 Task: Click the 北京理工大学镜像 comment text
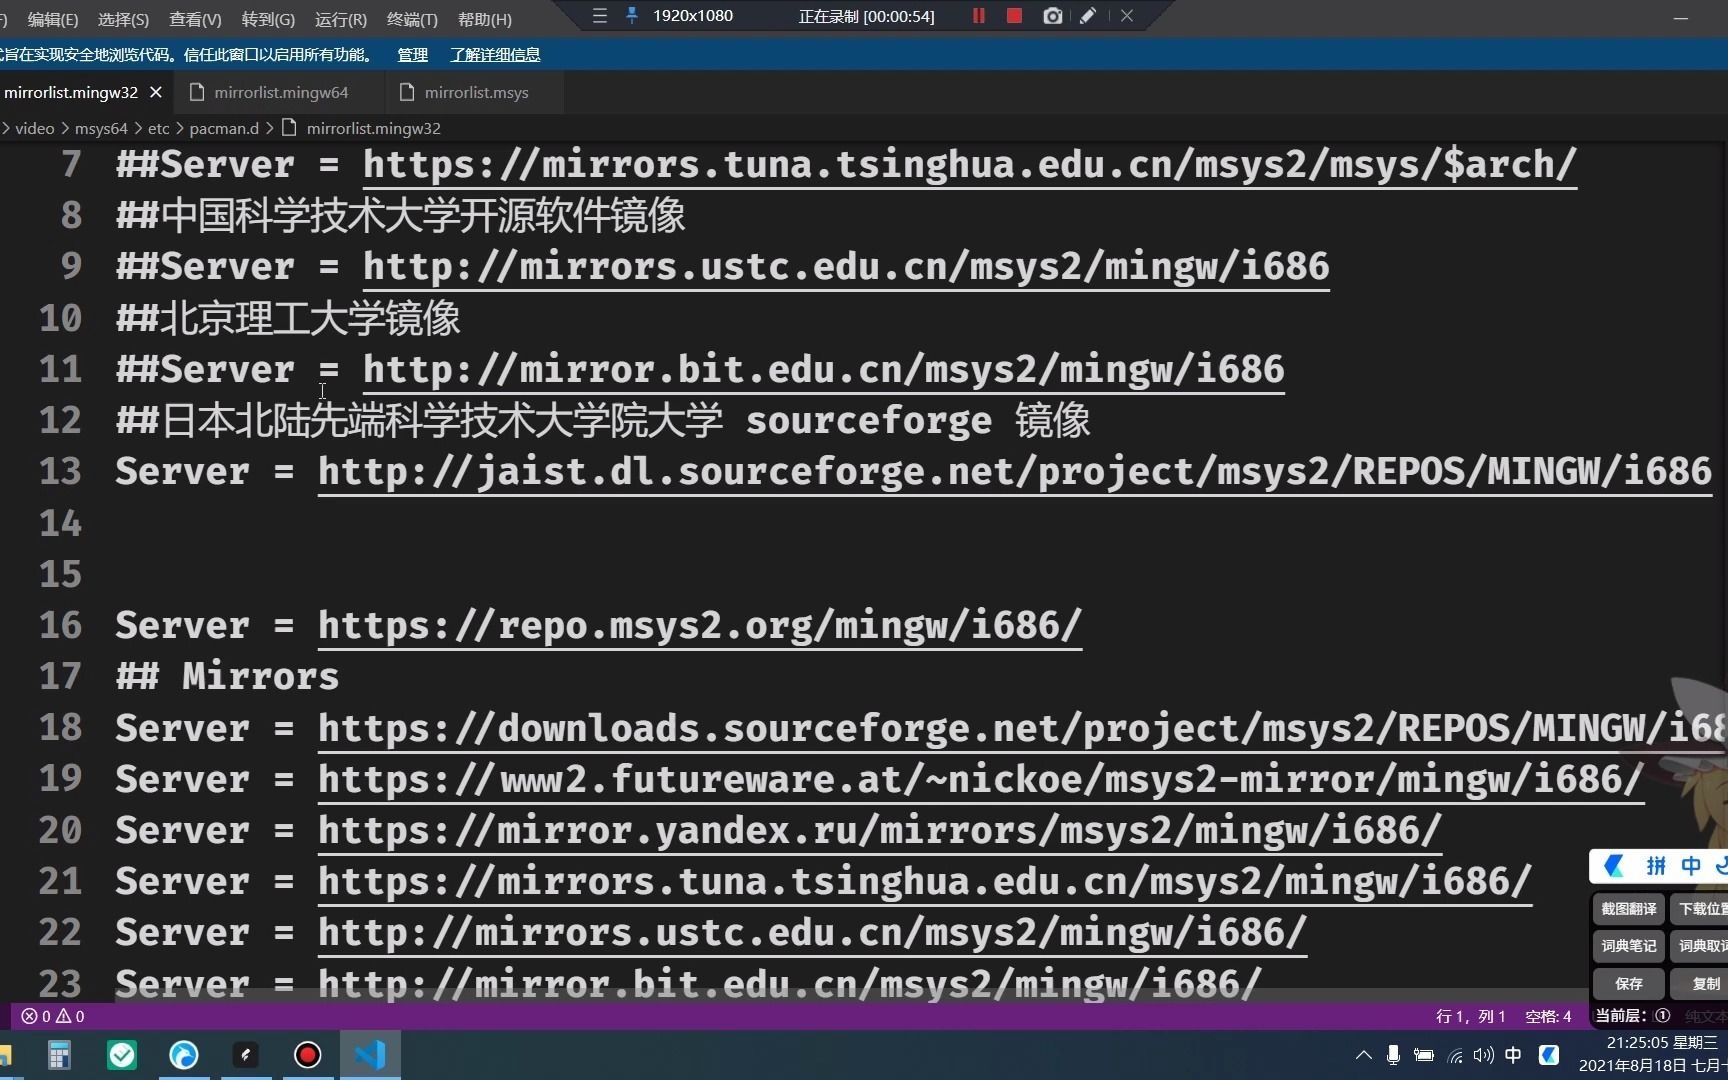tap(310, 319)
